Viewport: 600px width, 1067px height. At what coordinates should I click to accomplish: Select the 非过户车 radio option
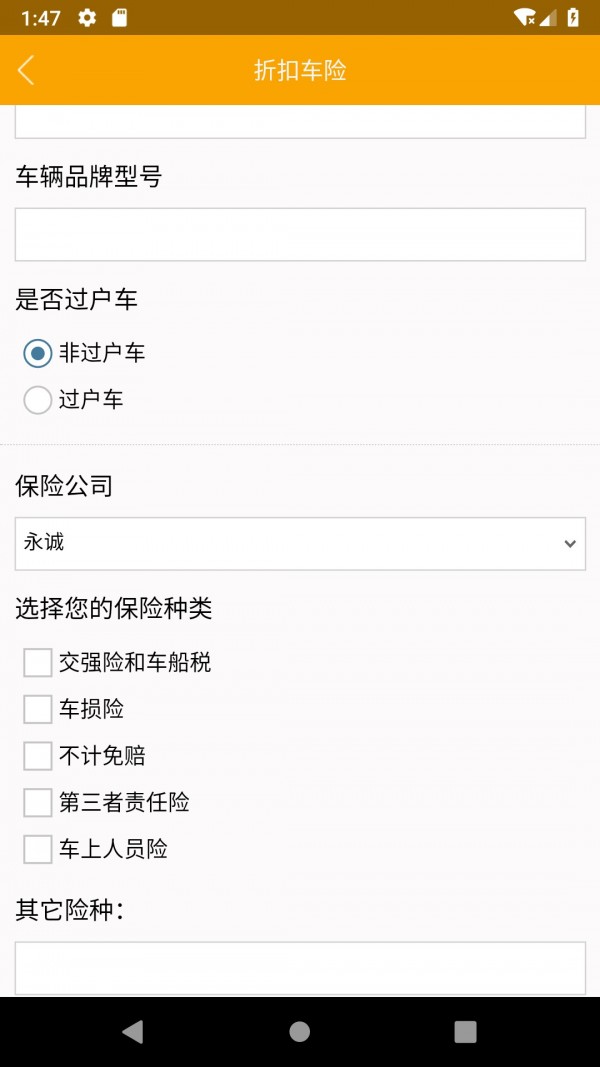[37, 352]
